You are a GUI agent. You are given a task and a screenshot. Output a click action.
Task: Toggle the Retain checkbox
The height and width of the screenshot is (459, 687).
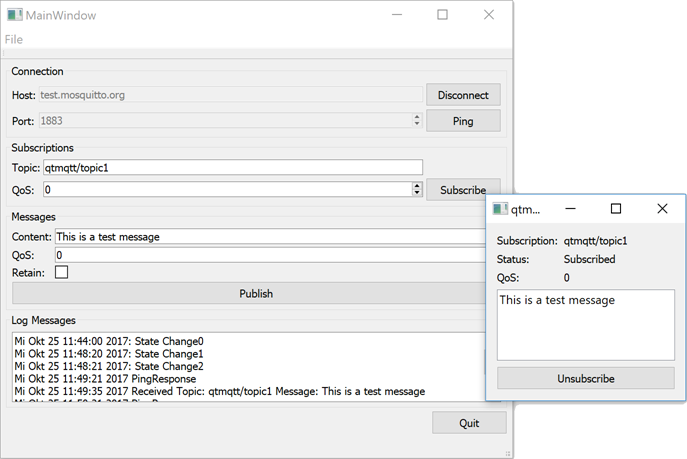tap(61, 272)
